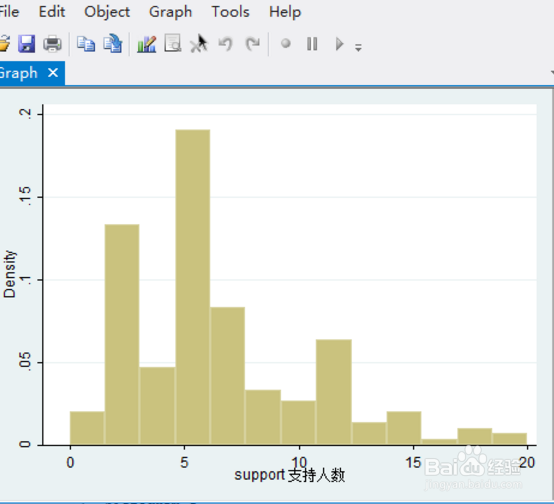Open the Graph menu
The width and height of the screenshot is (554, 504).
tap(171, 12)
